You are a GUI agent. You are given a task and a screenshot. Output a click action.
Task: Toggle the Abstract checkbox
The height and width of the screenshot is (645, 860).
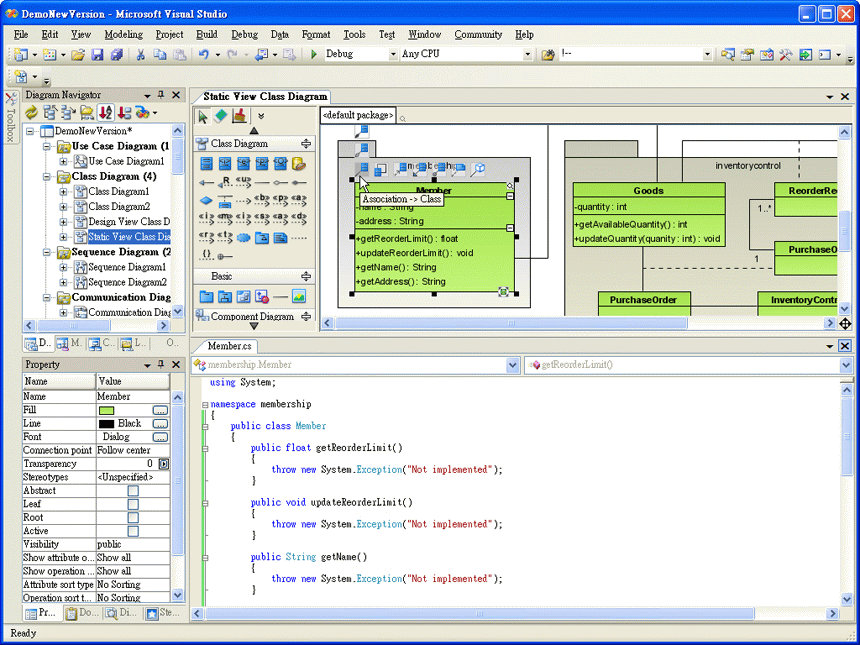click(133, 491)
